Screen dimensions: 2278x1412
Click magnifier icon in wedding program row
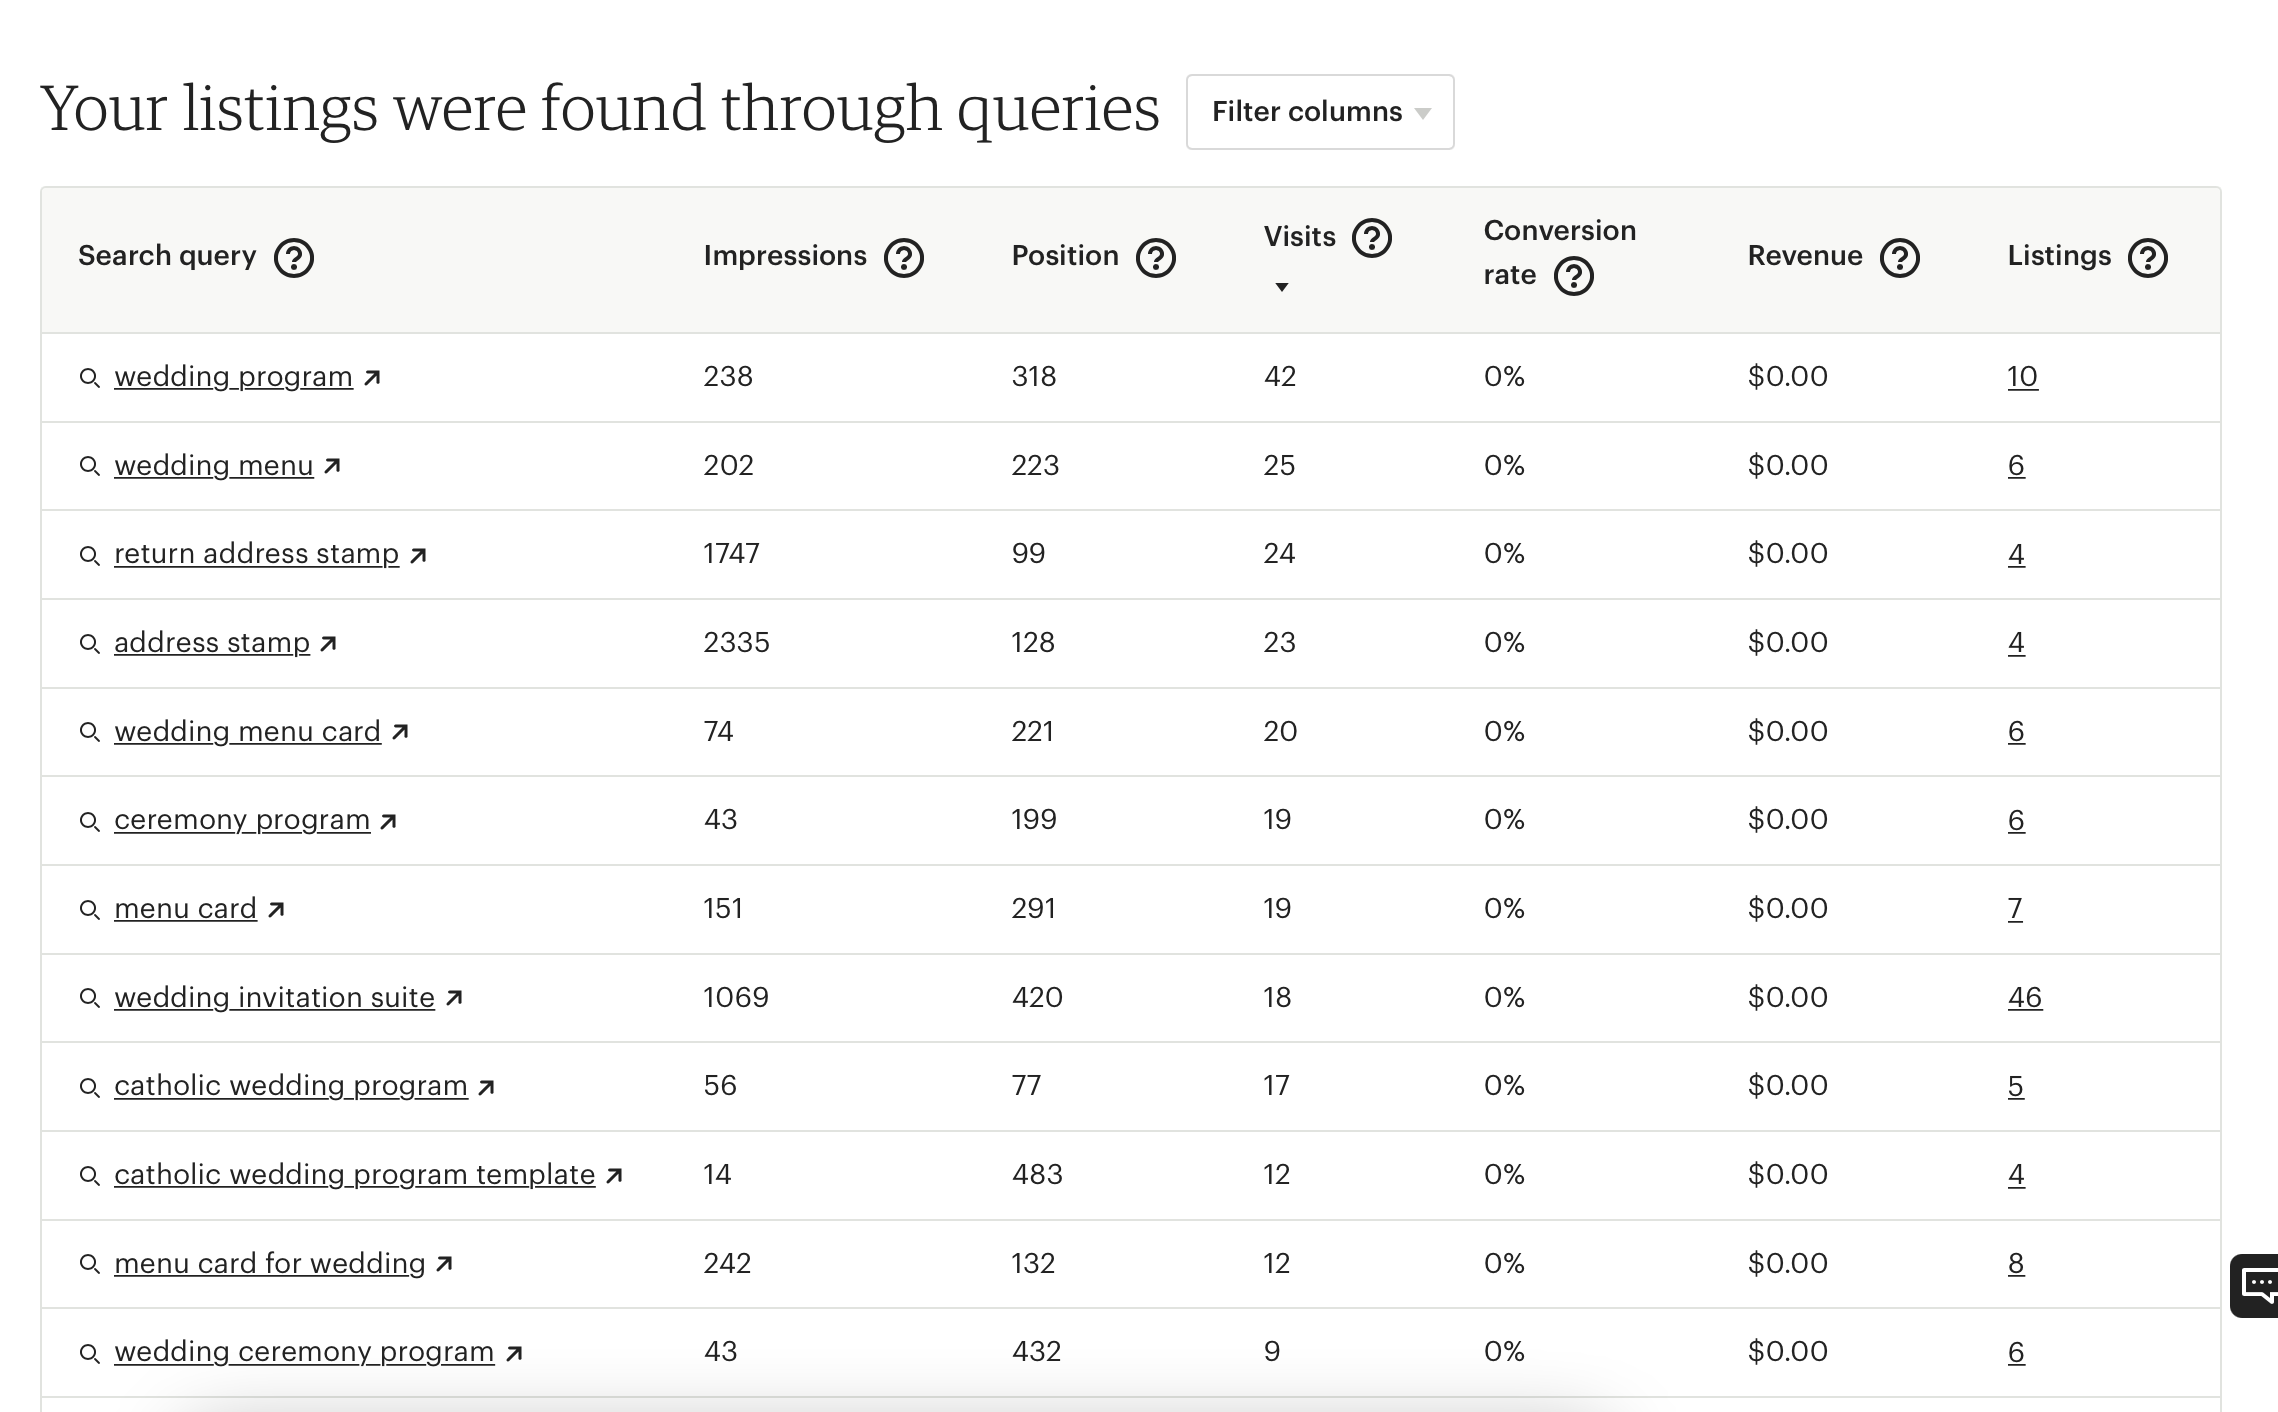[89, 378]
